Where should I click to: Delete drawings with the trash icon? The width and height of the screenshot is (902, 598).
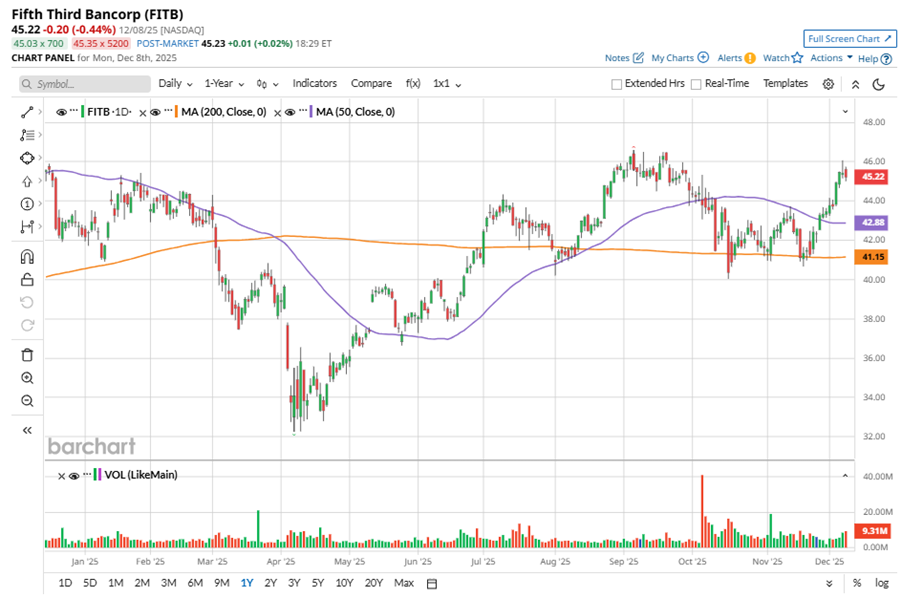[27, 355]
